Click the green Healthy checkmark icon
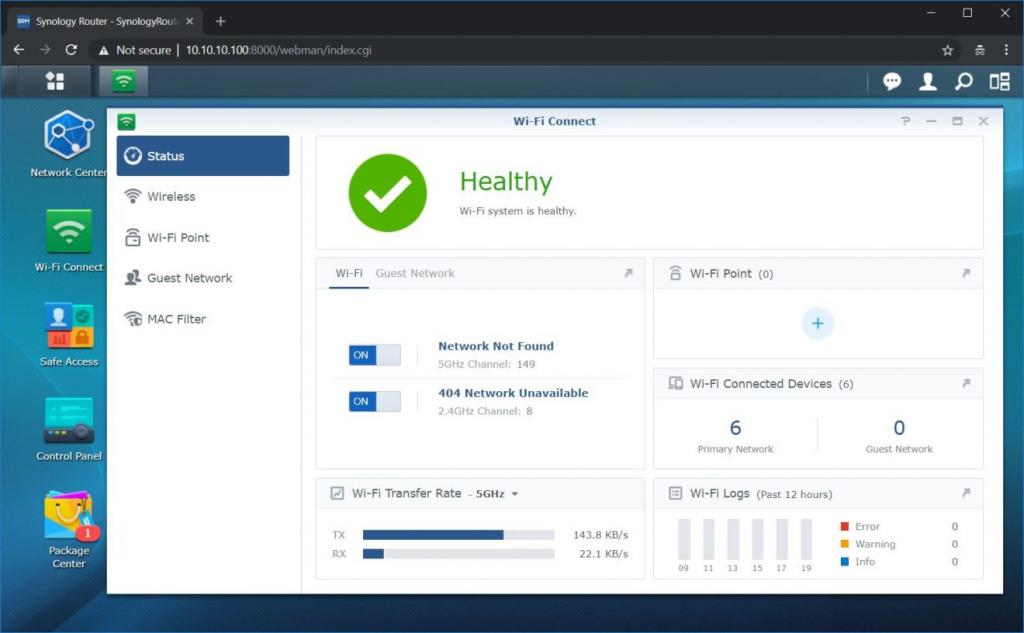This screenshot has height=633, width=1024. 388,193
